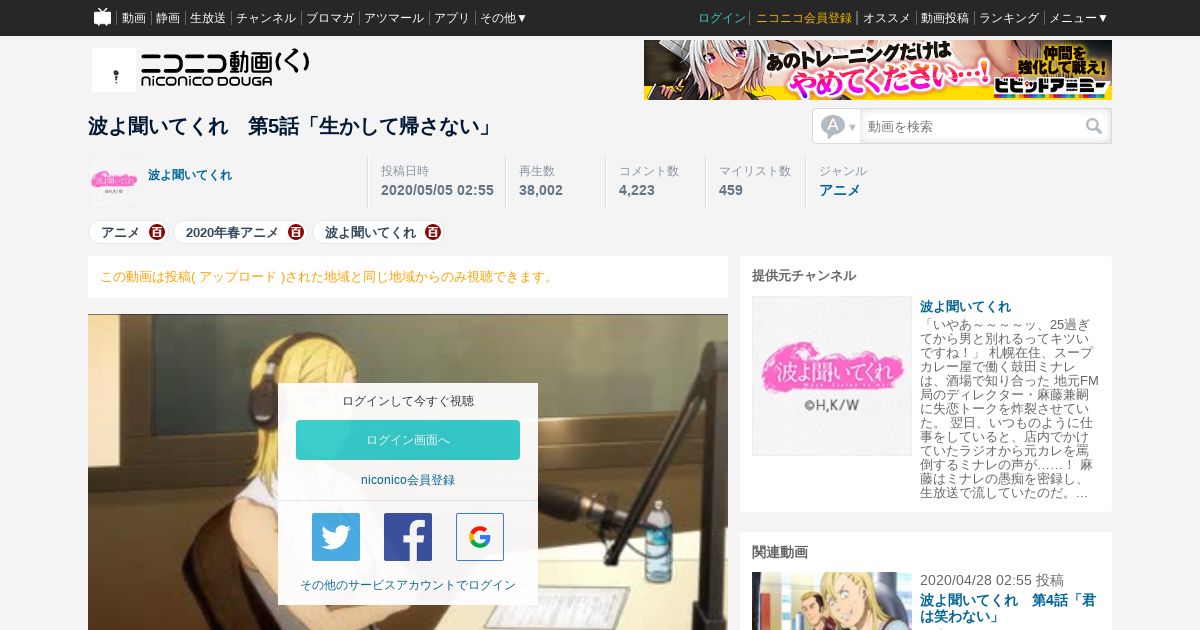Expand the その他▼ dropdown
This screenshot has width=1200, height=630.
click(504, 18)
